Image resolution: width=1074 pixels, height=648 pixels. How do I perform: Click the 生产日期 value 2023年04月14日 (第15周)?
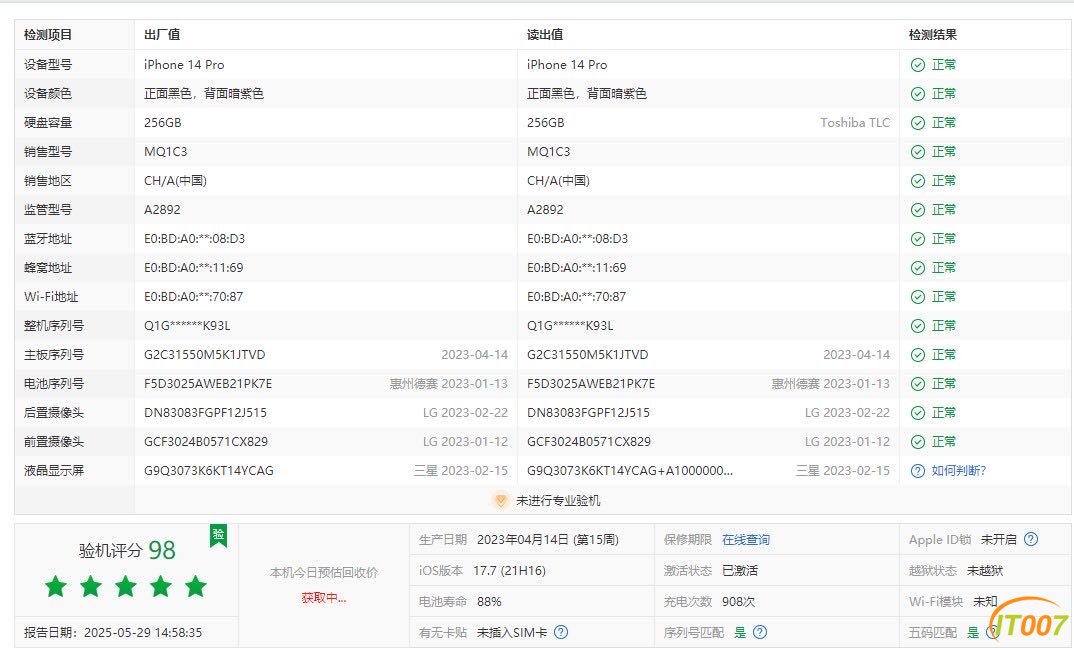click(x=548, y=540)
